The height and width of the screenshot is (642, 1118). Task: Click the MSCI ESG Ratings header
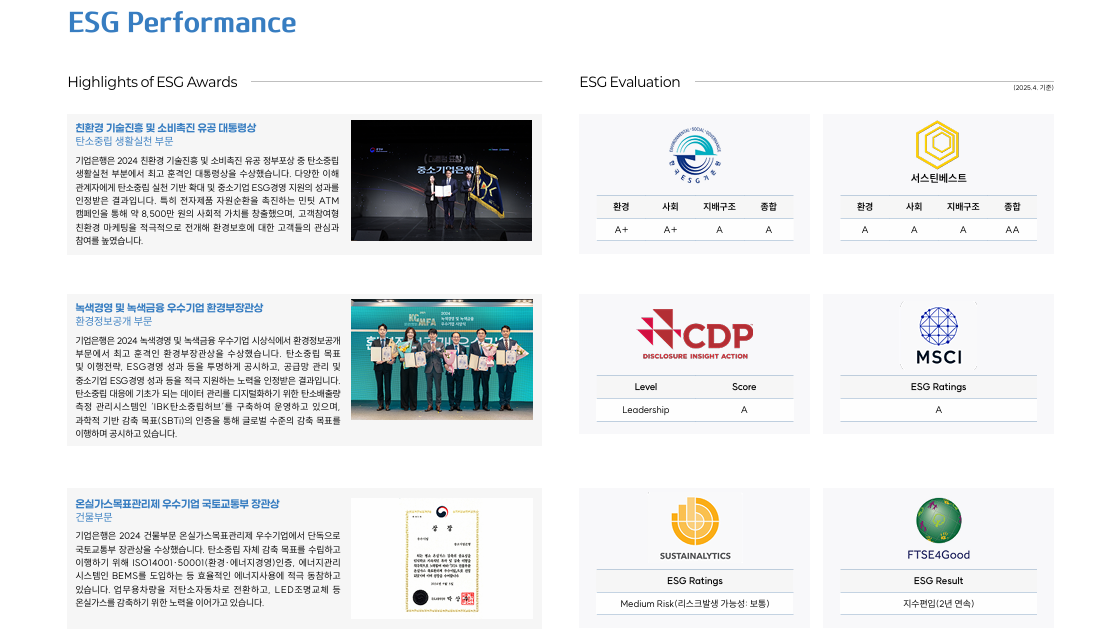938,387
